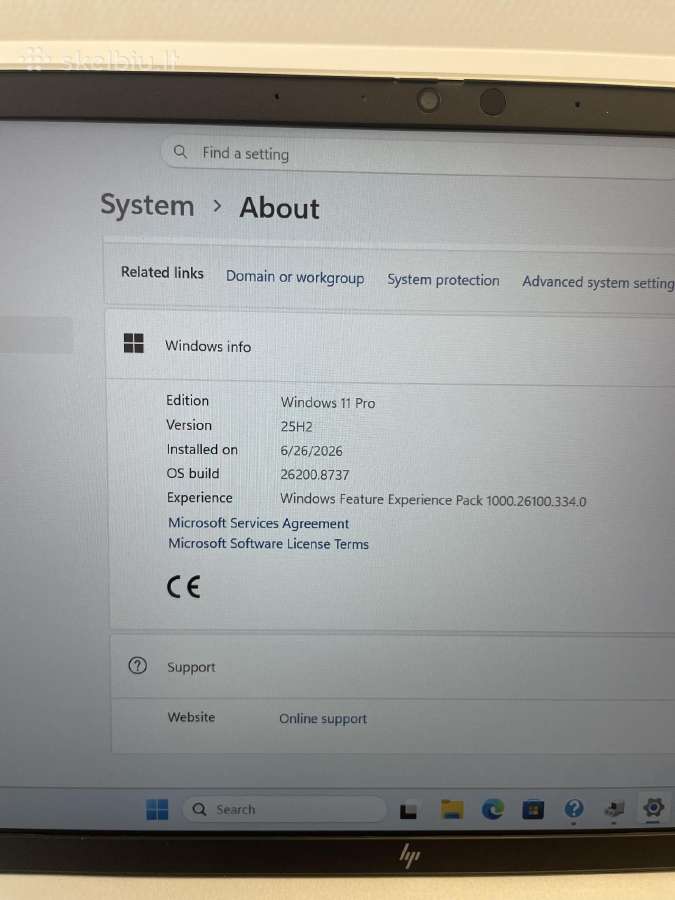Select the Windows Feature Experience Pack text
Image resolution: width=675 pixels, height=900 pixels.
click(433, 500)
